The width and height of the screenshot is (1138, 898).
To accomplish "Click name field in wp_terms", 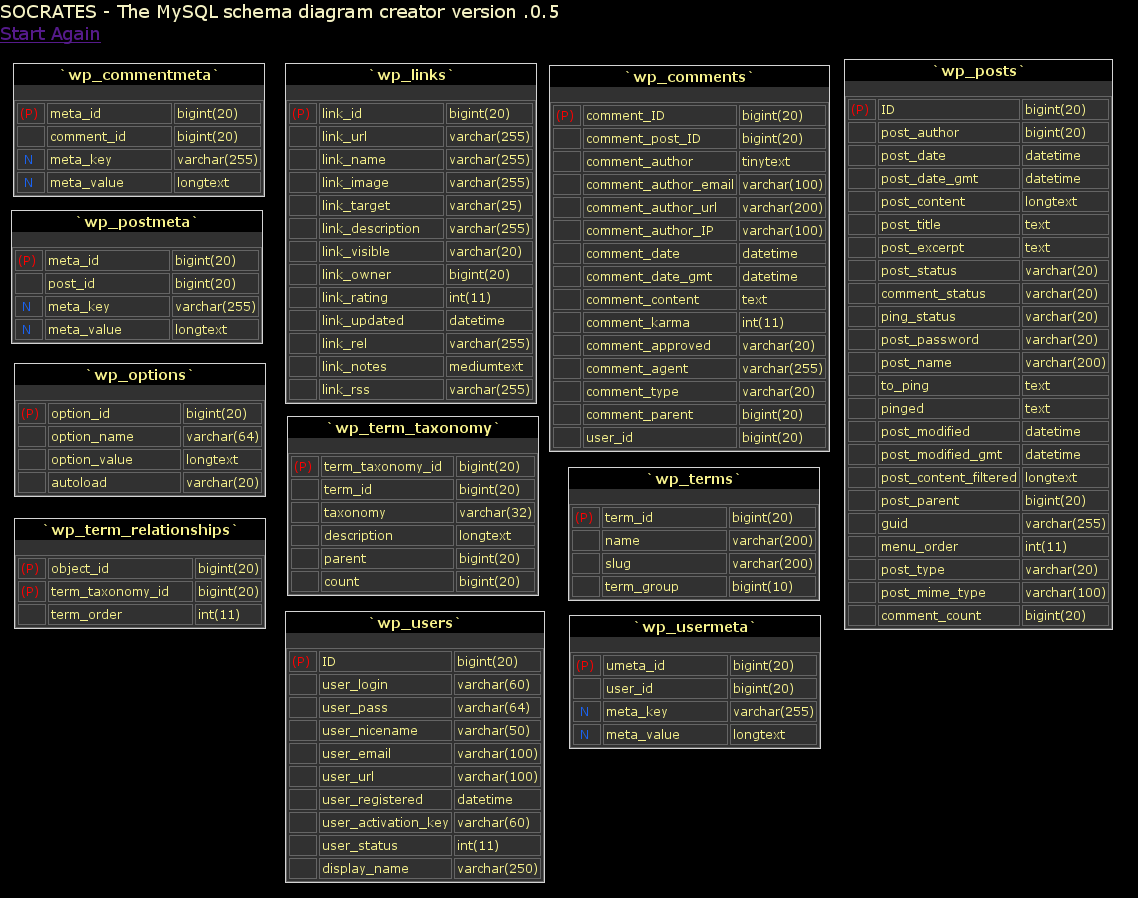I will 664,541.
